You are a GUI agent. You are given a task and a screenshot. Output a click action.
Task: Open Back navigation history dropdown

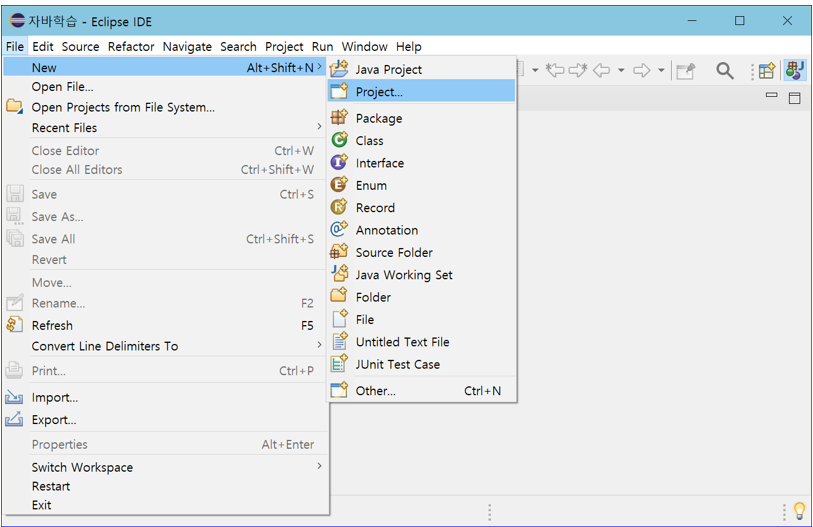(x=621, y=70)
